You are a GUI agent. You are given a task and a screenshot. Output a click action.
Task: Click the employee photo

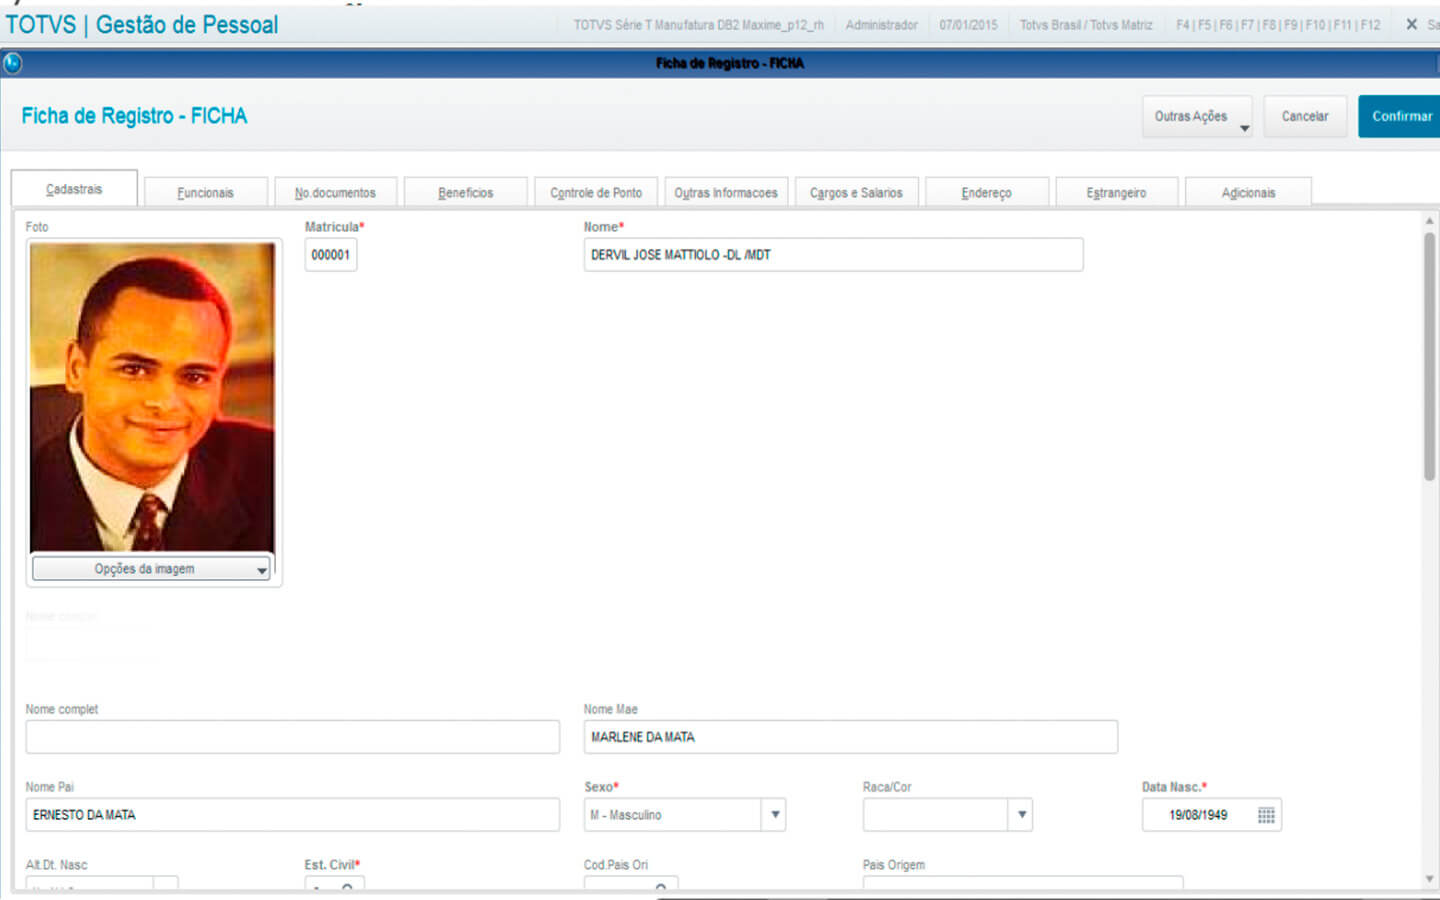pos(152,397)
